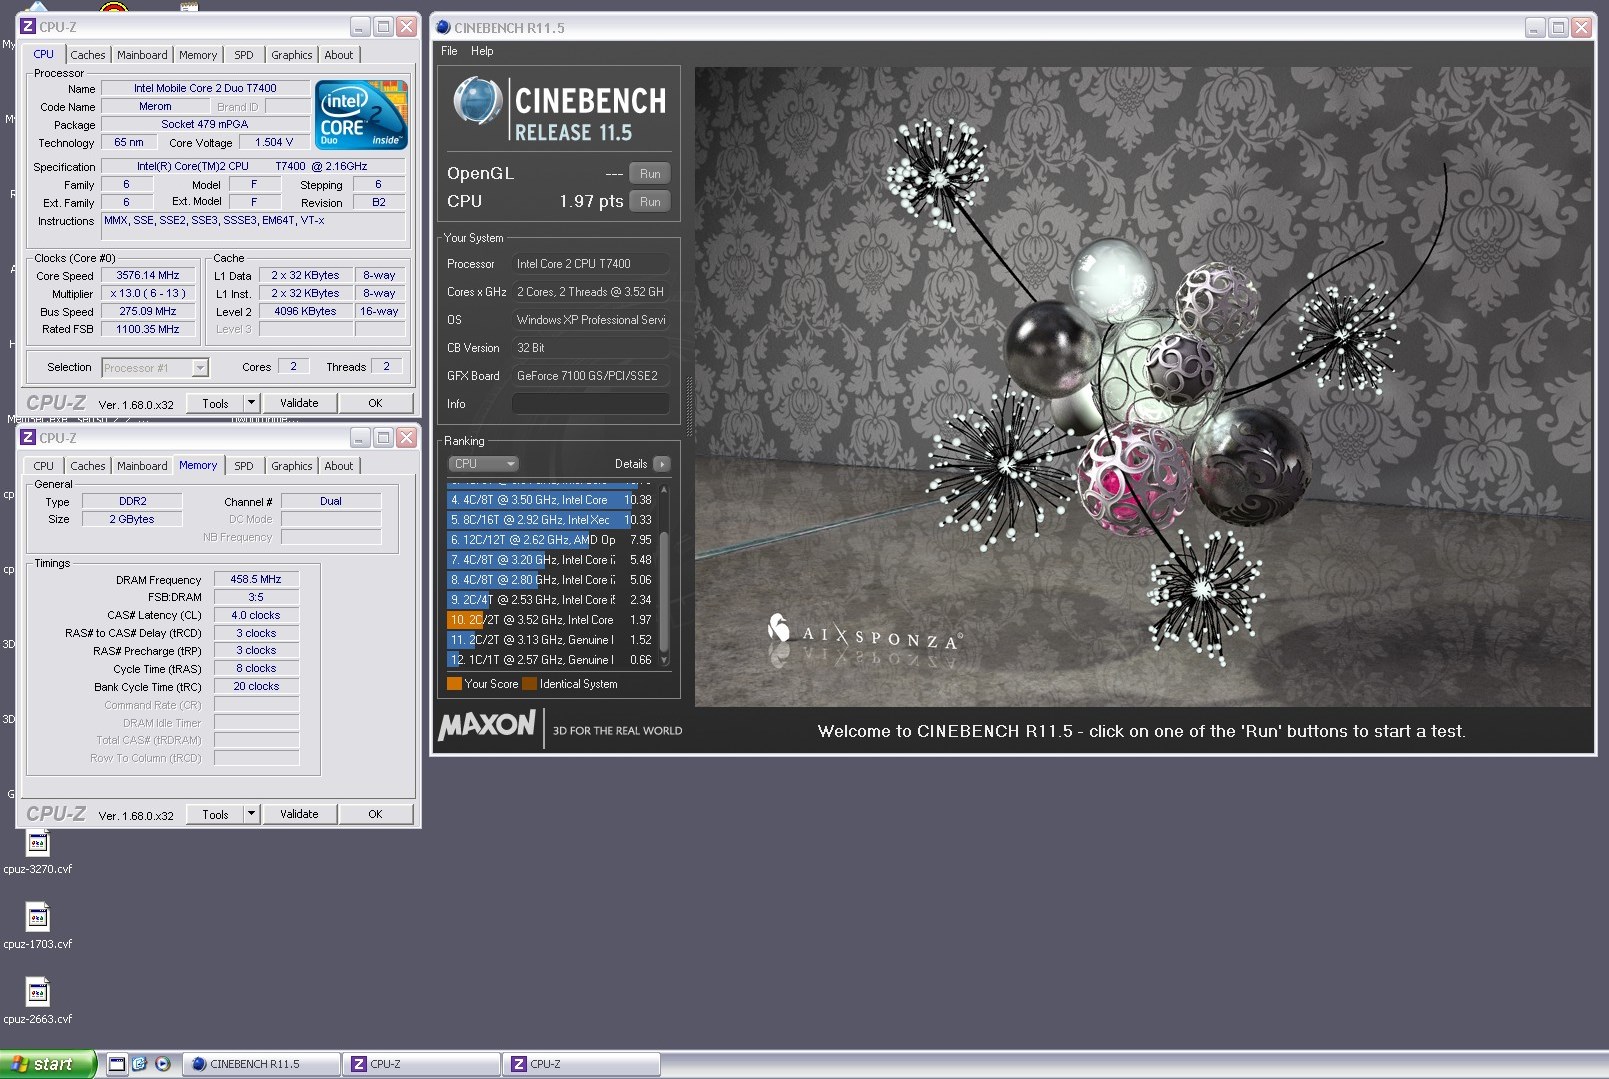Image resolution: width=1609 pixels, height=1079 pixels.
Task: Click CPU-Z title bar icon in top window
Action: tap(28, 27)
